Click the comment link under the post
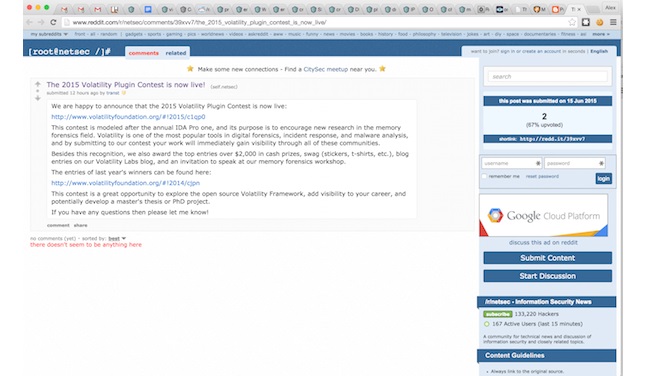 pos(58,225)
